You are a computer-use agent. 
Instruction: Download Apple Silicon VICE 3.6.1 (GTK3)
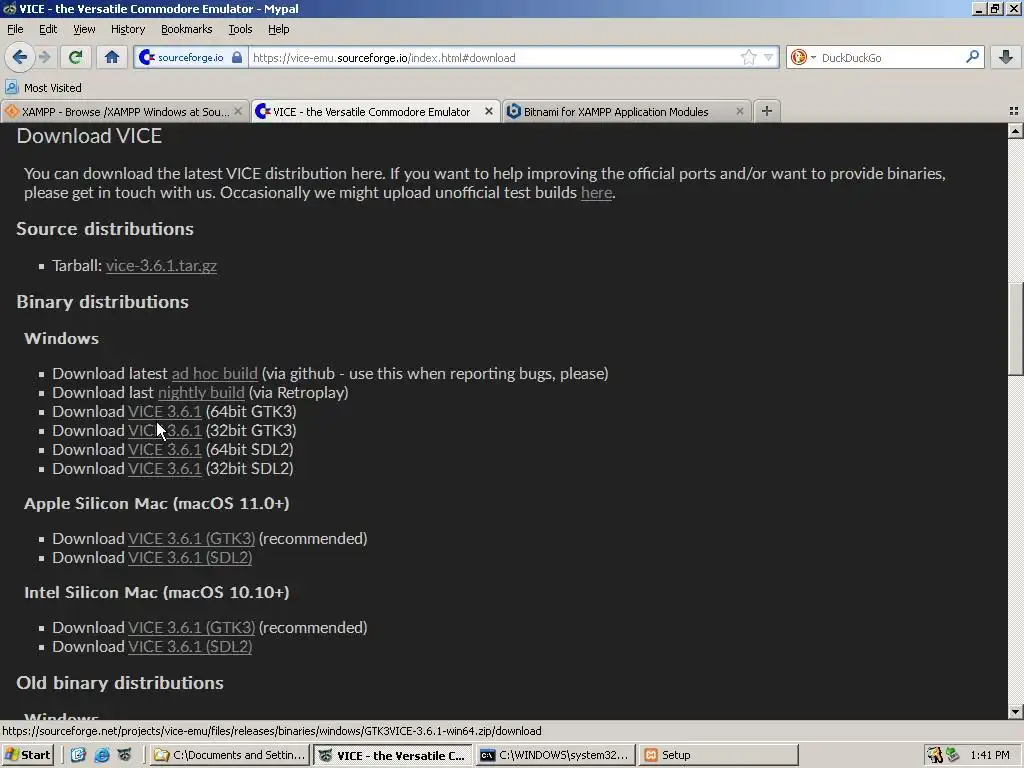[x=191, y=539]
